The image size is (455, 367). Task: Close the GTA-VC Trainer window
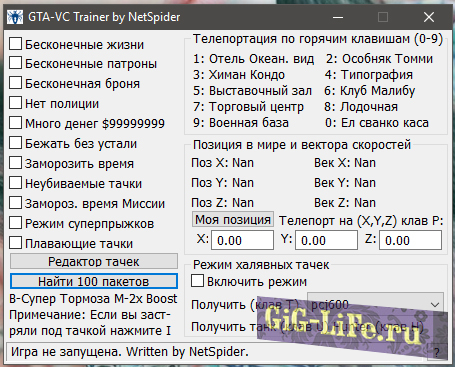429,17
